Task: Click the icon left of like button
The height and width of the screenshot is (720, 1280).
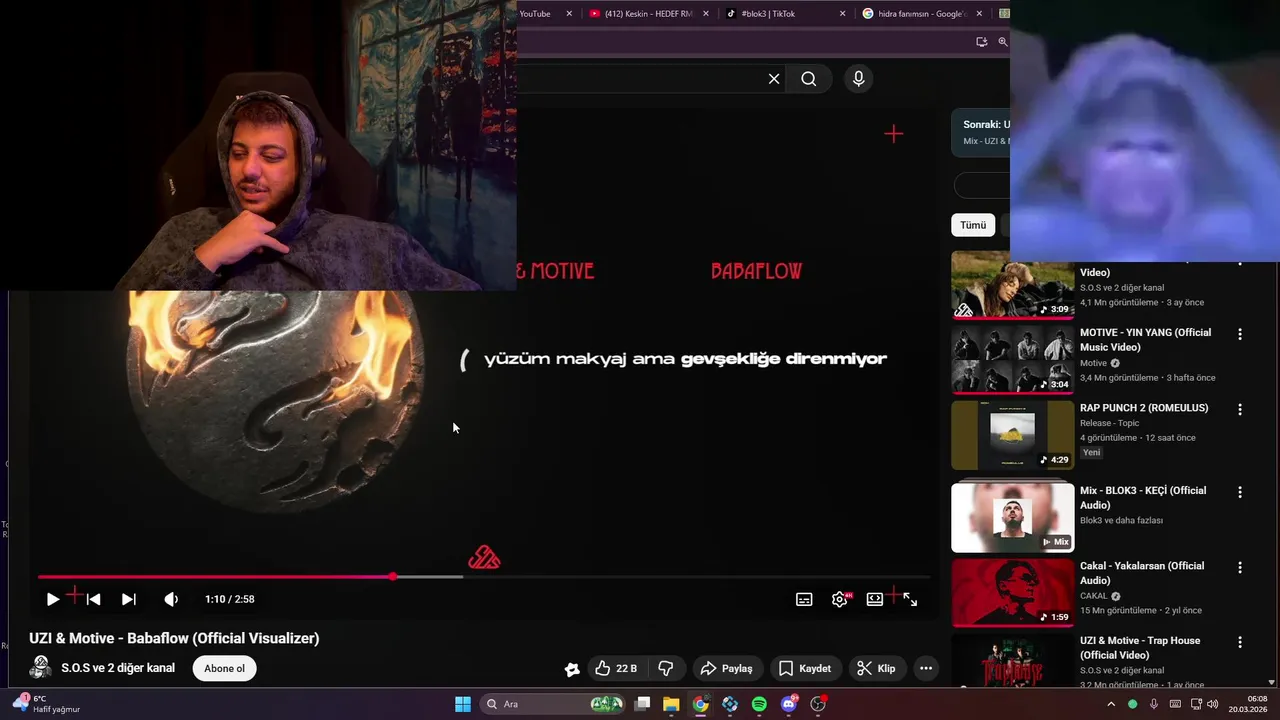Action: (572, 669)
